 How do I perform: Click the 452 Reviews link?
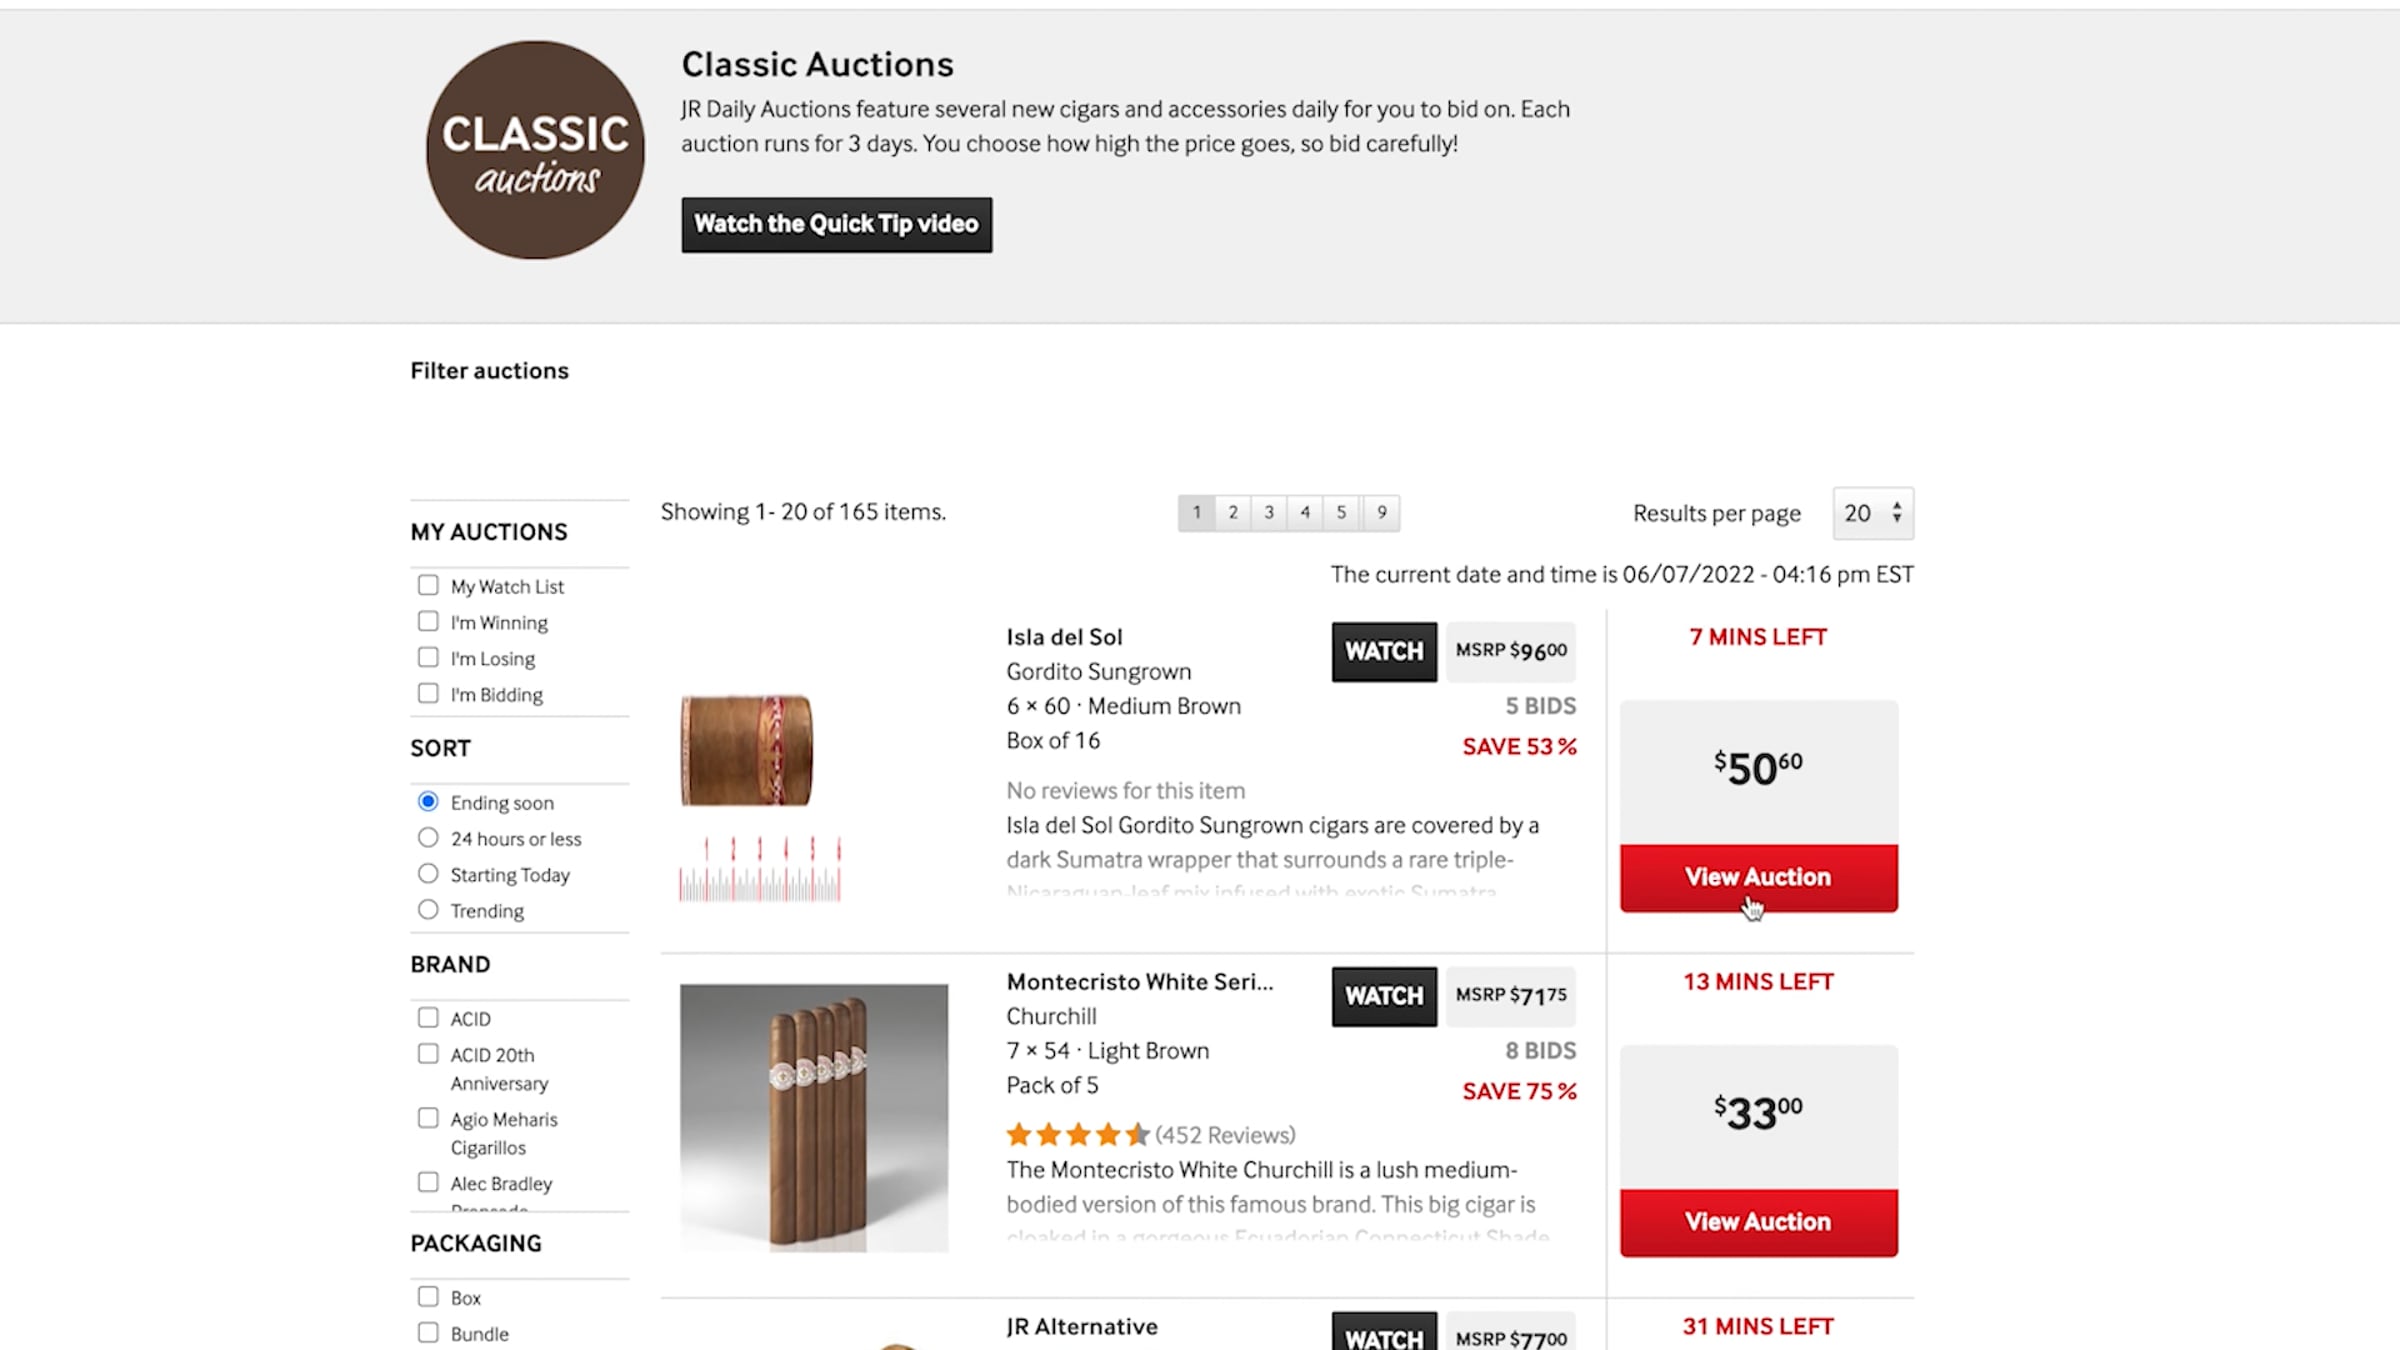tap(1225, 1135)
